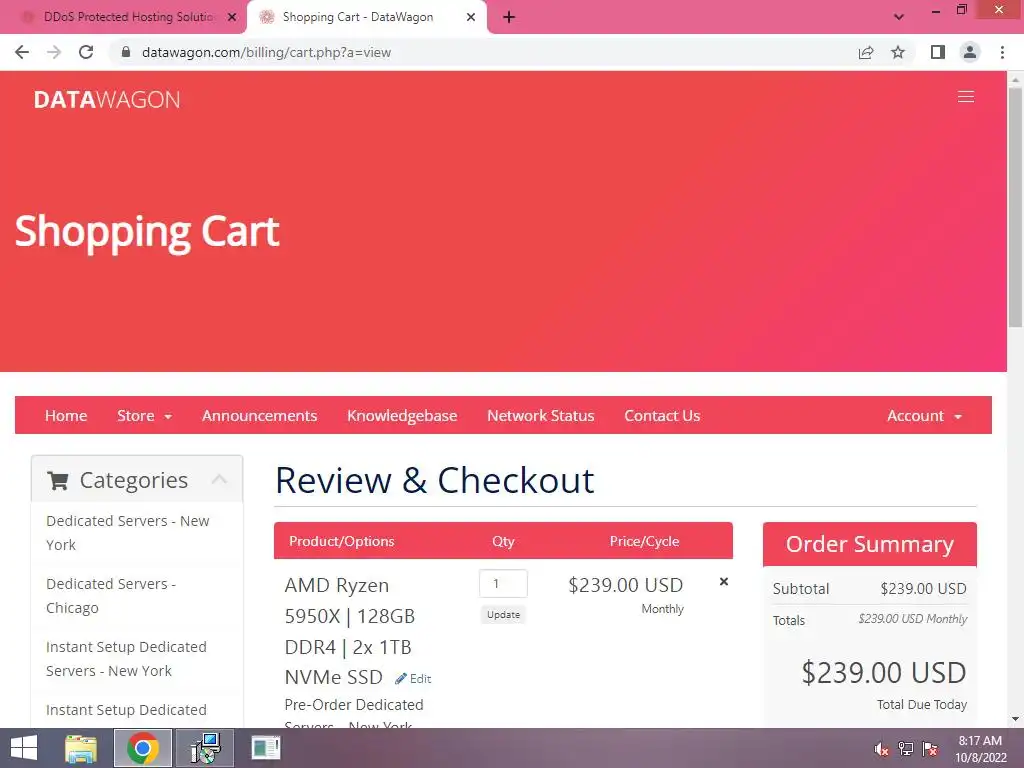
Task: Click the Monthly billing cycle text
Action: [662, 609]
